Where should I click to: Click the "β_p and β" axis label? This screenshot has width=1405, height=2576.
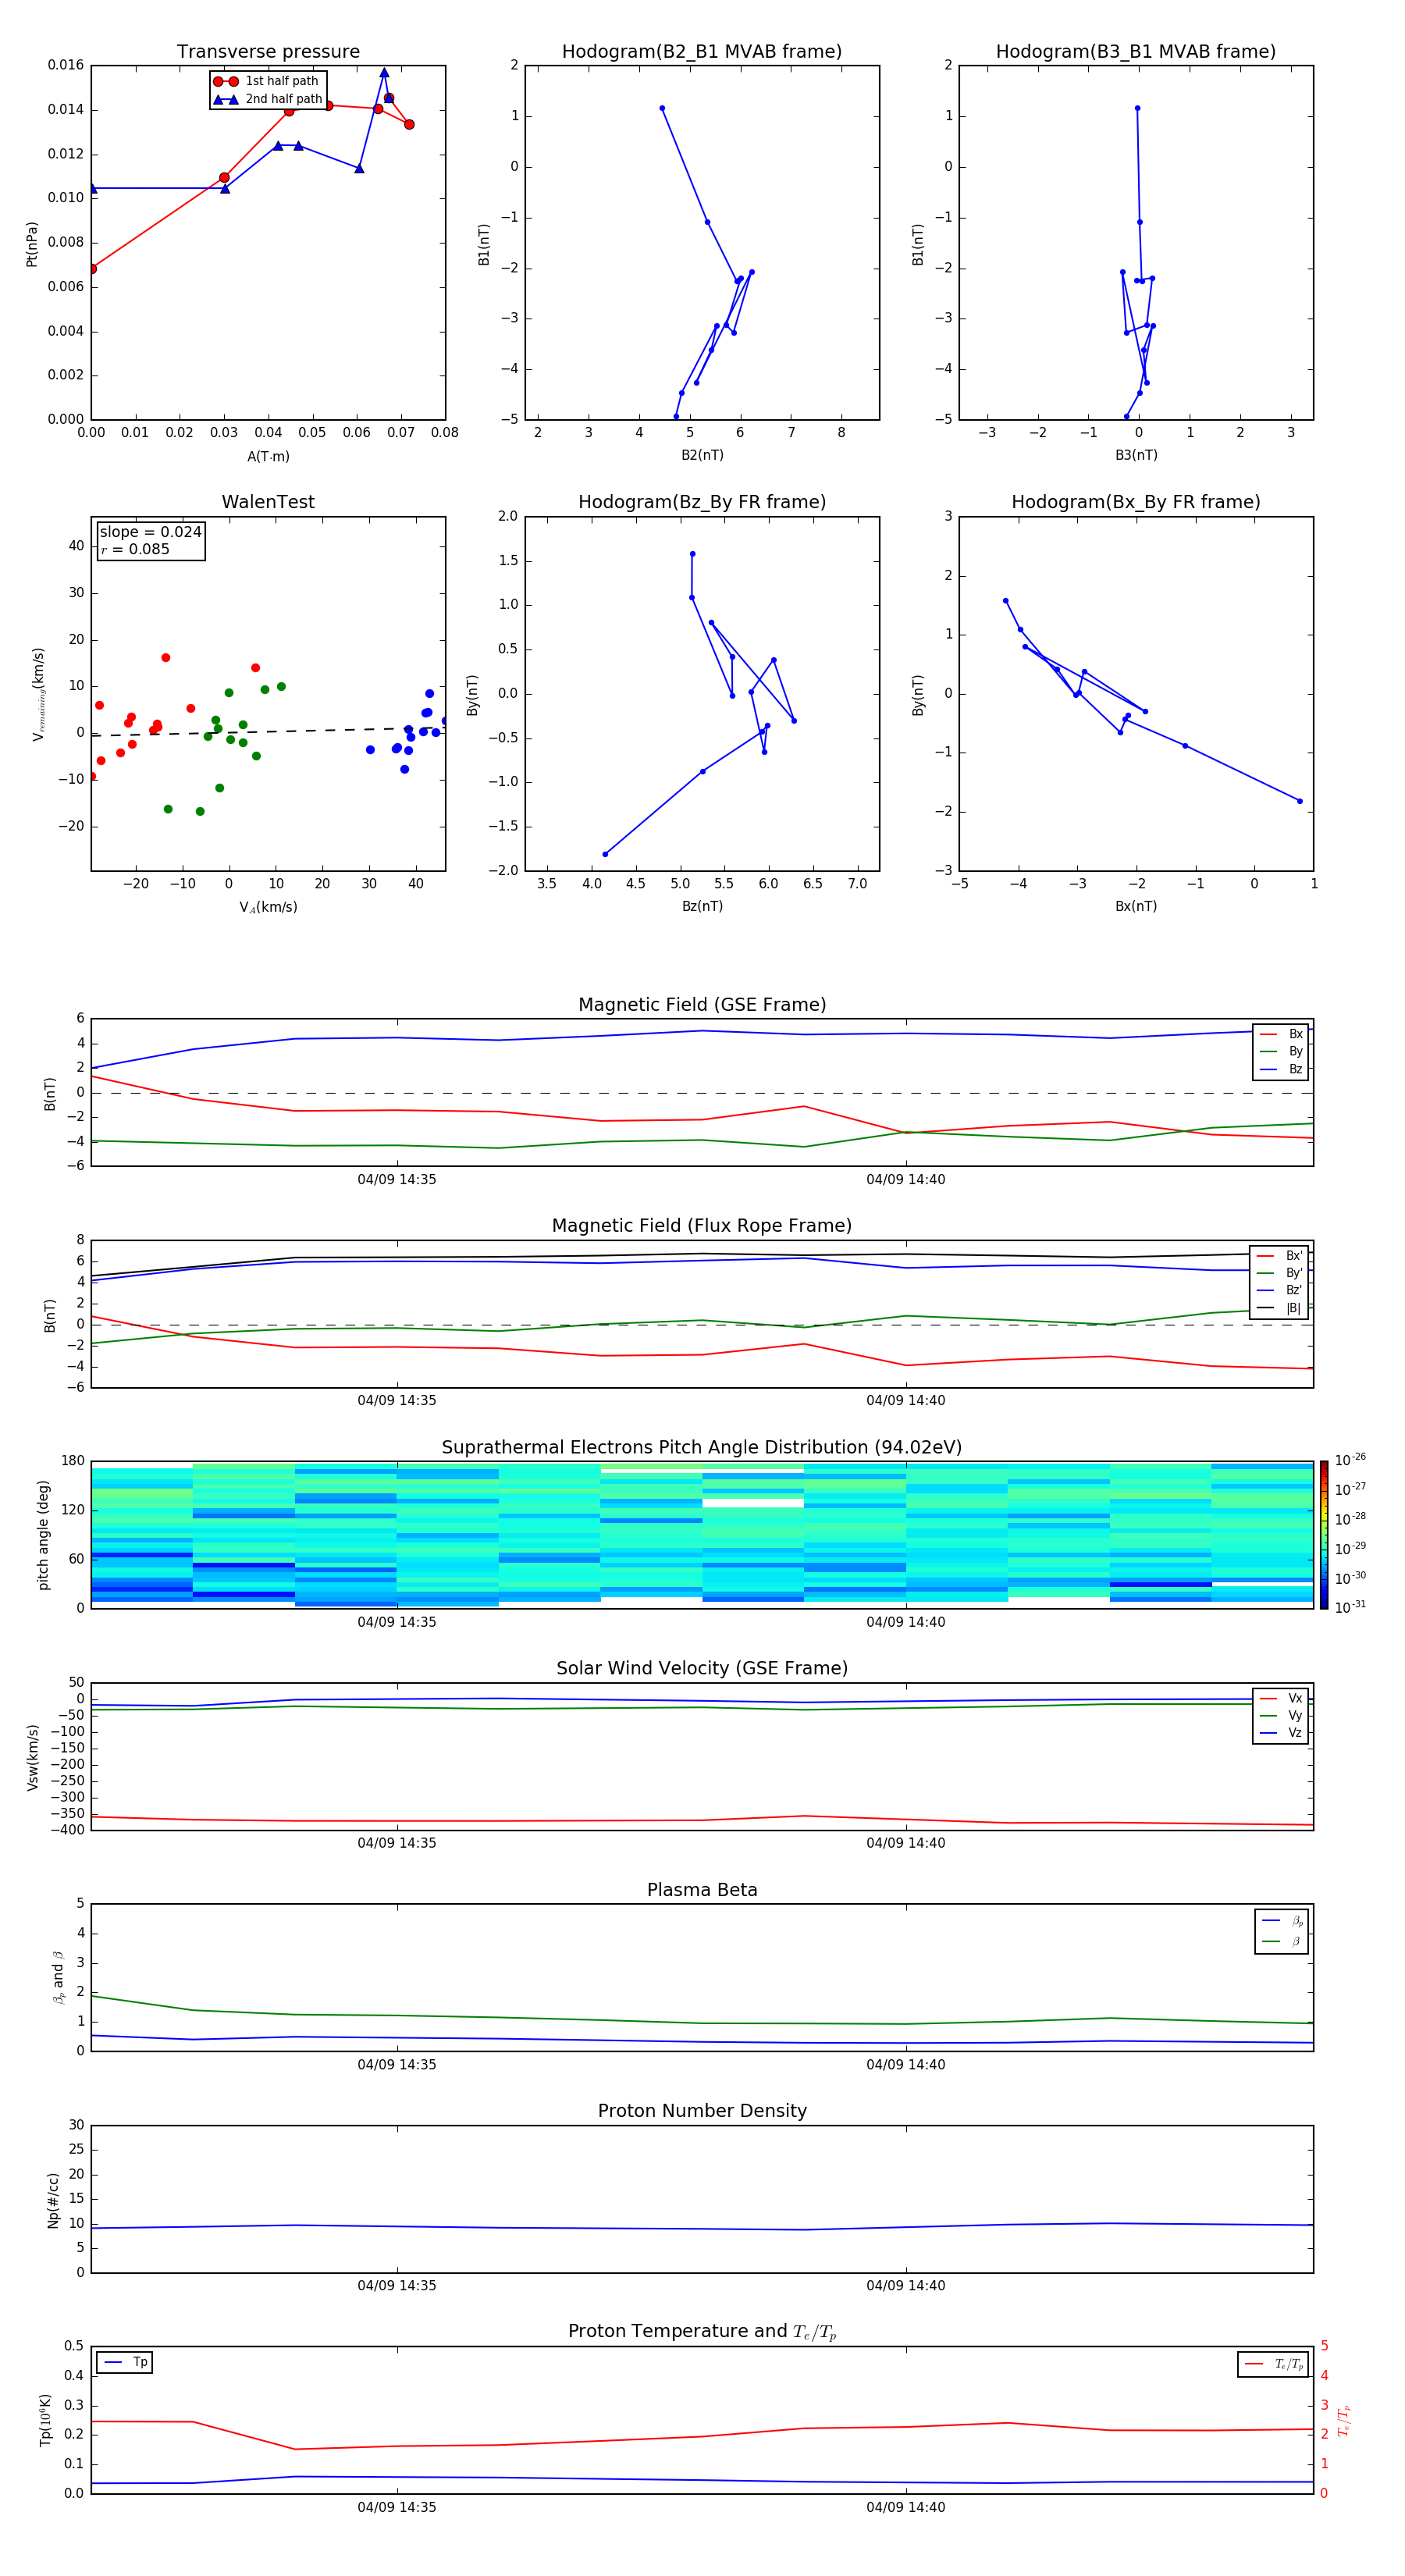(58, 1977)
